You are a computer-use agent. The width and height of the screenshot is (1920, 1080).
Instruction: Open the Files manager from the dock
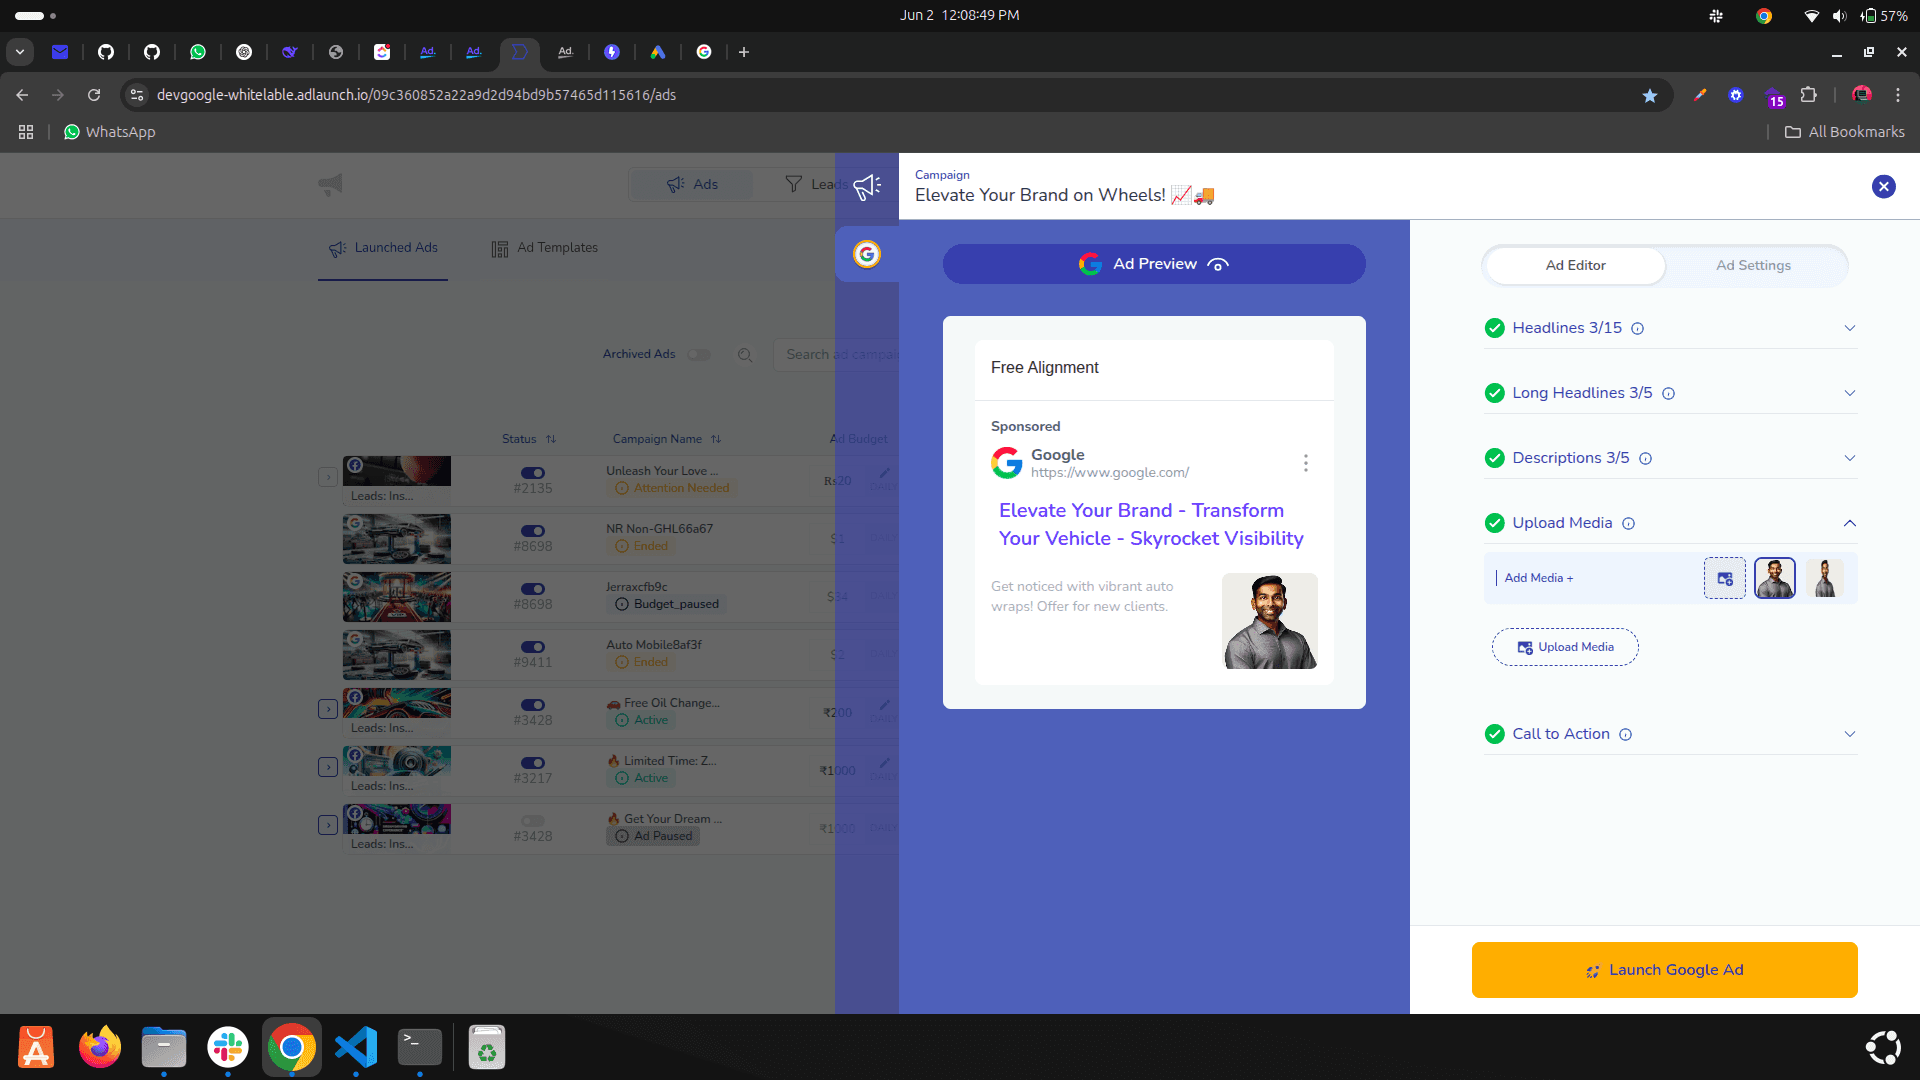tap(164, 1047)
